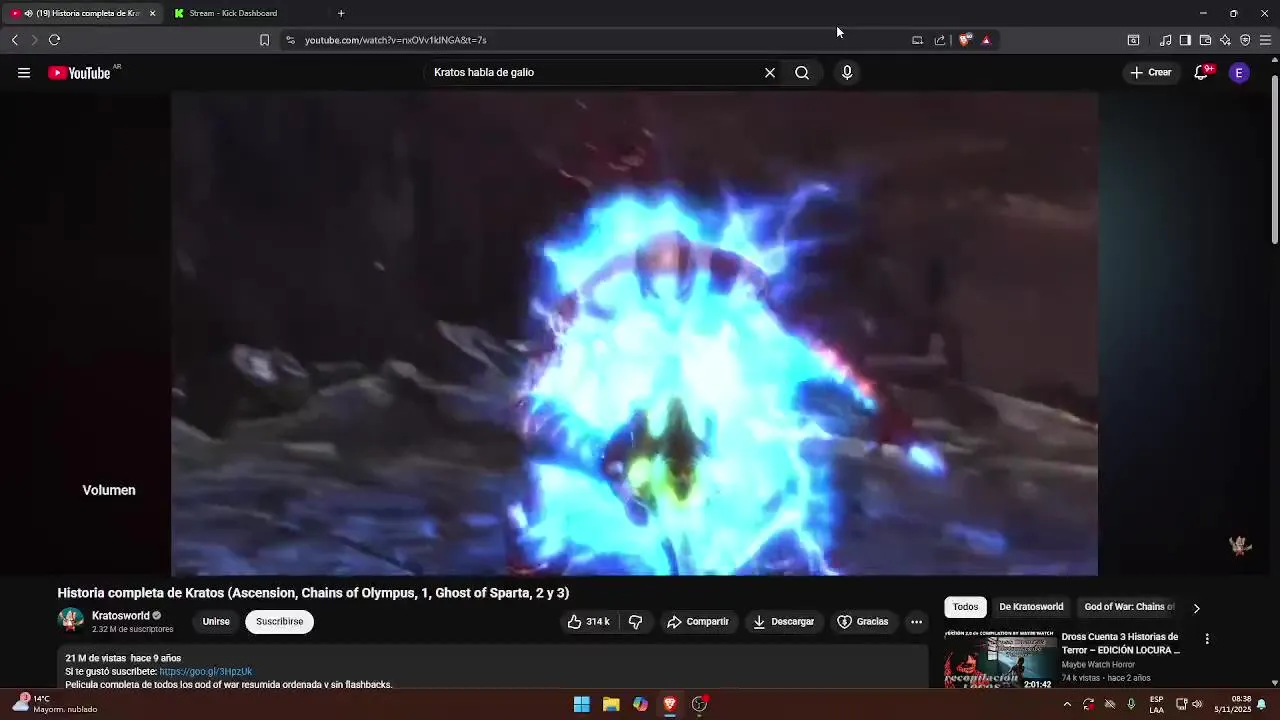The image size is (1280, 720).
Task: Open the Crear menu
Action: (x=1151, y=73)
